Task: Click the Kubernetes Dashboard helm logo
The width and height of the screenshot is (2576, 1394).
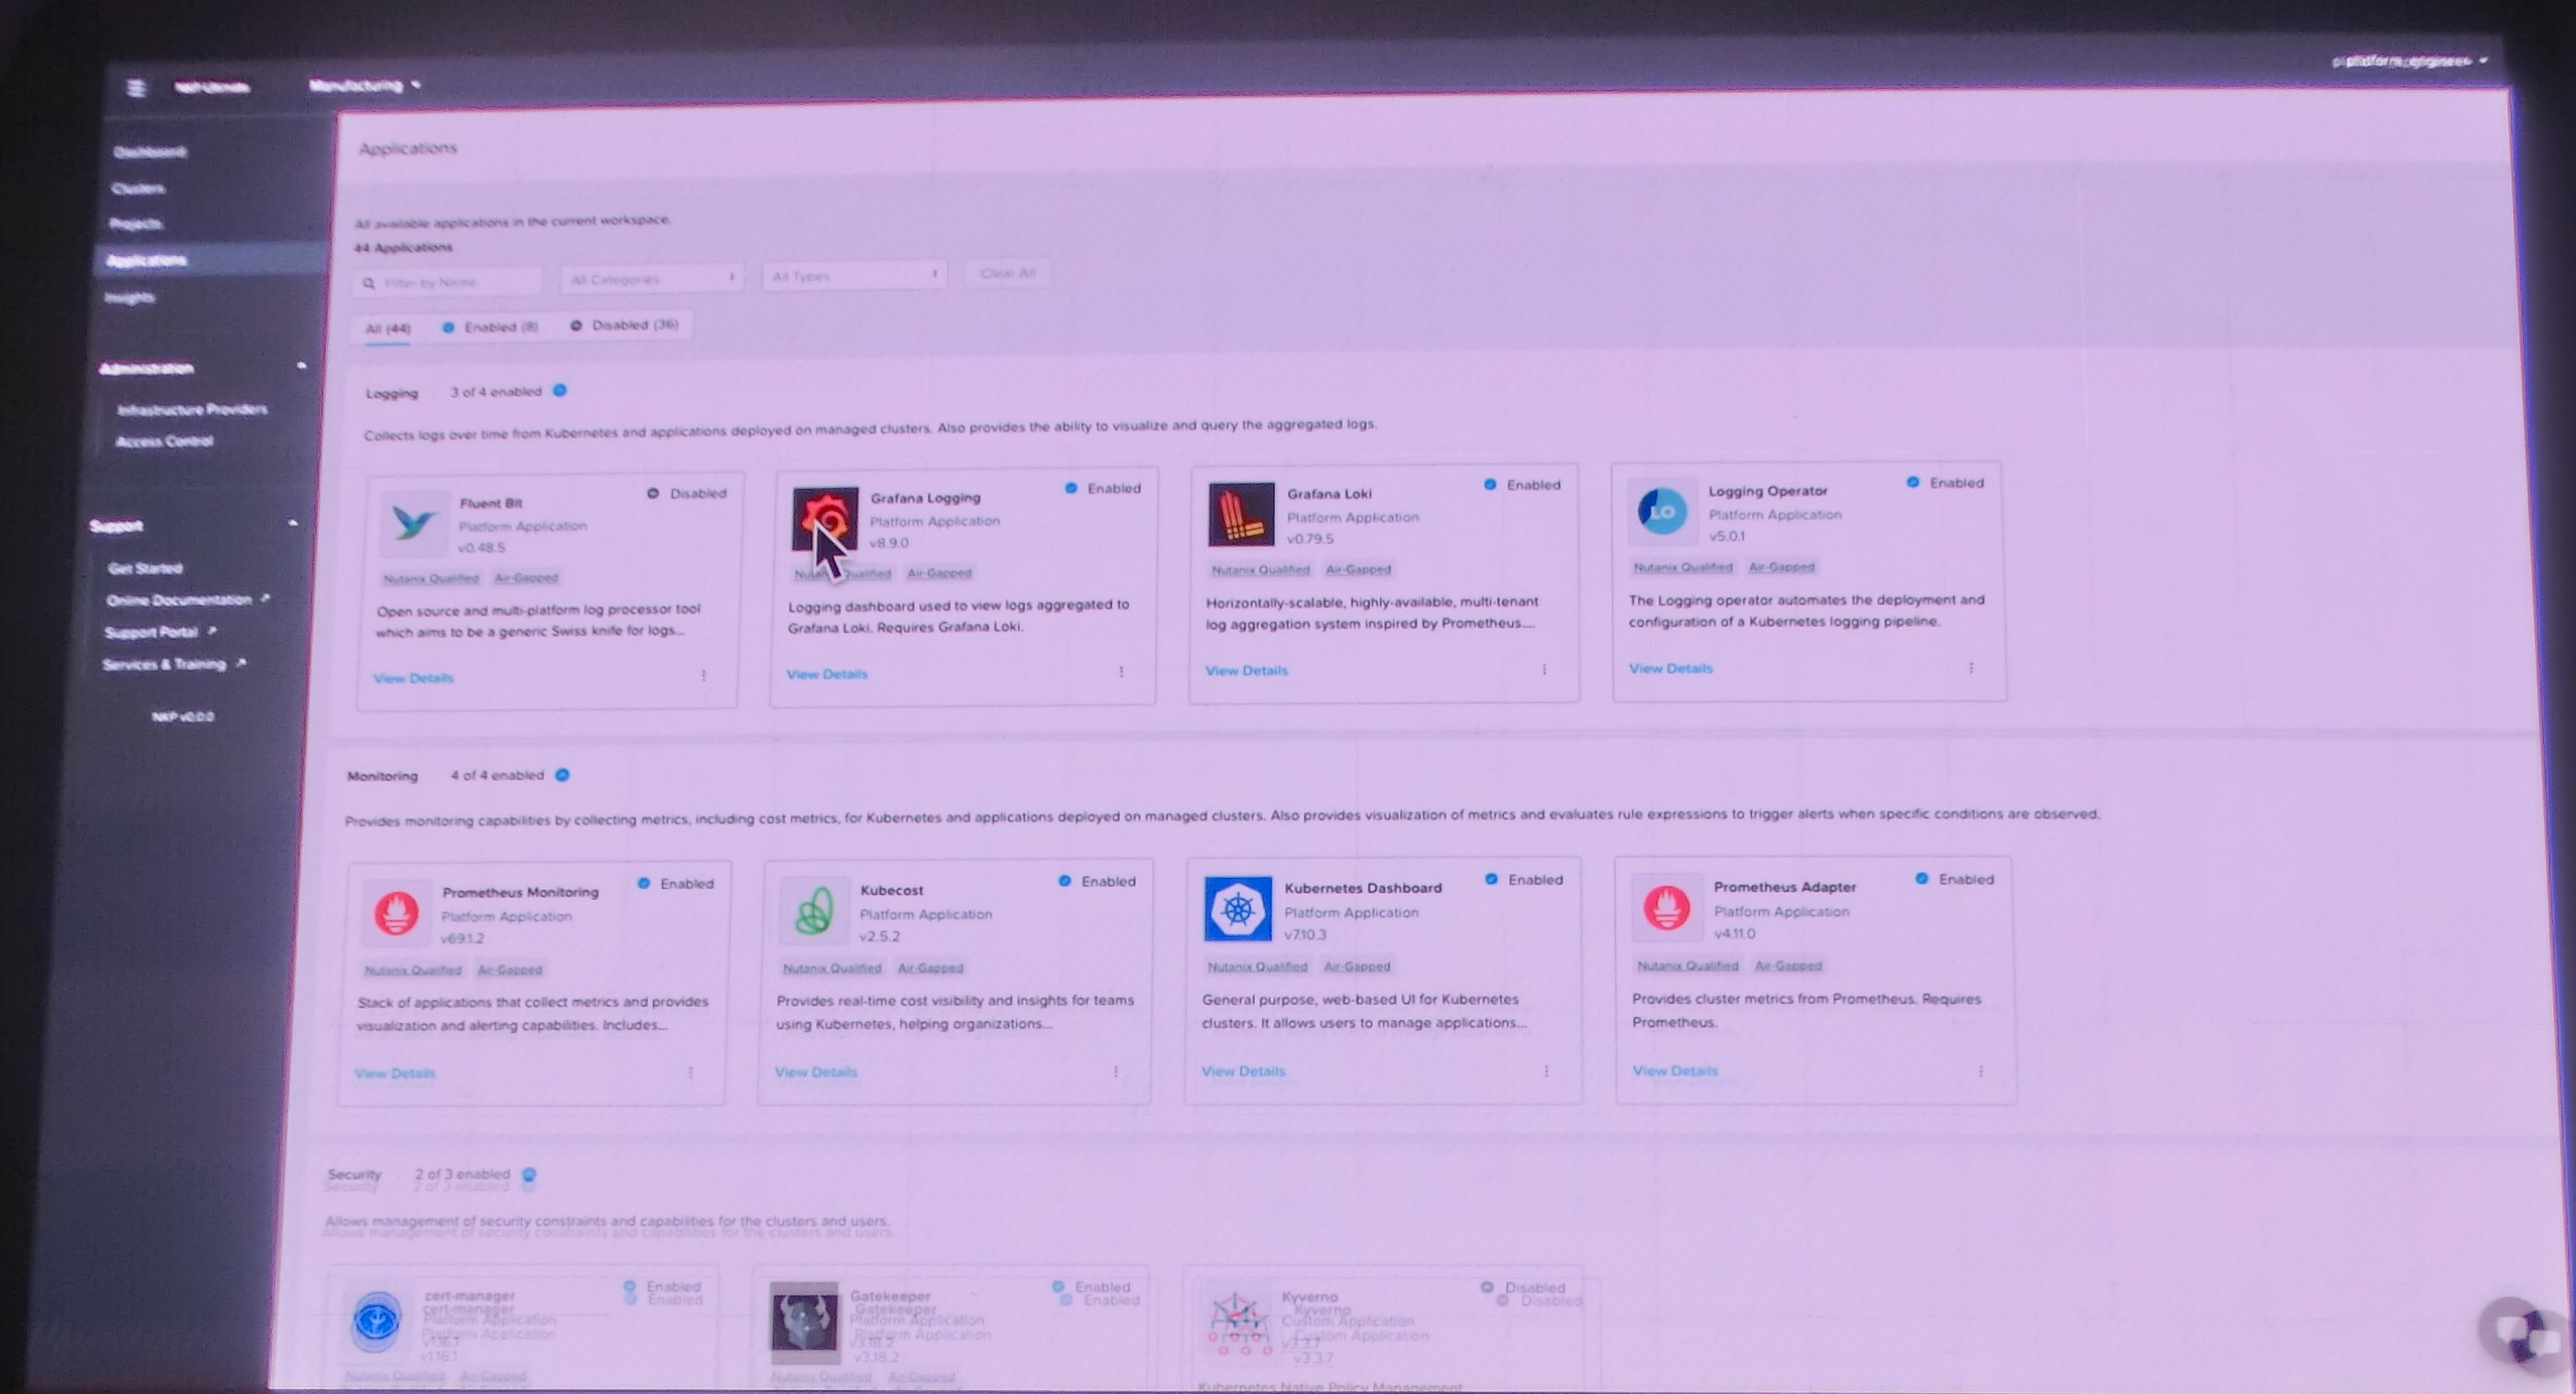Action: click(1238, 909)
